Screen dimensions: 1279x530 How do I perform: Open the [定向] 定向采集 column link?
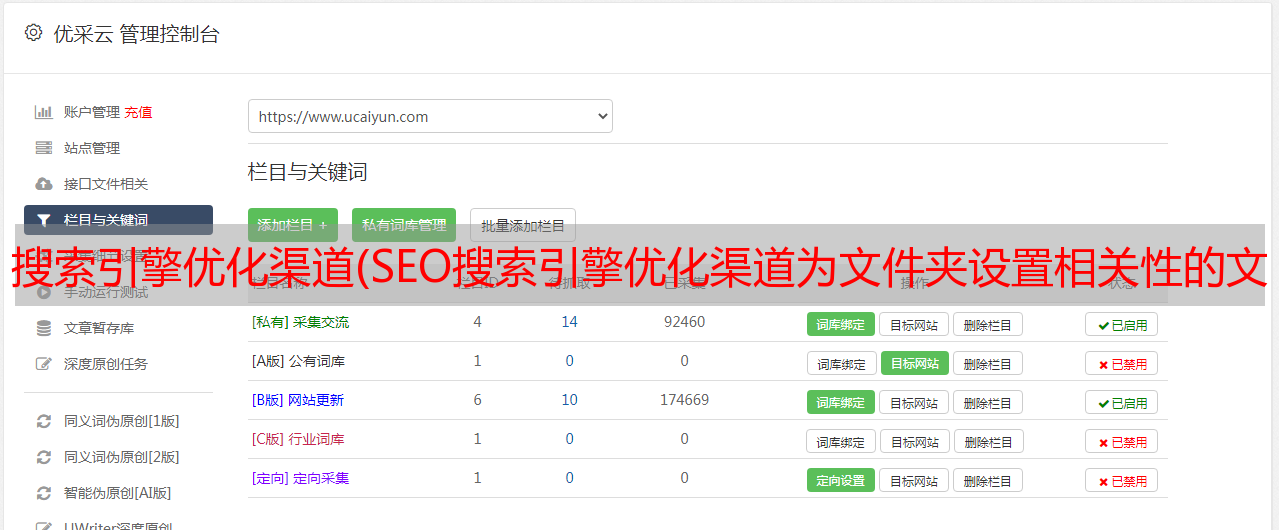click(x=300, y=478)
